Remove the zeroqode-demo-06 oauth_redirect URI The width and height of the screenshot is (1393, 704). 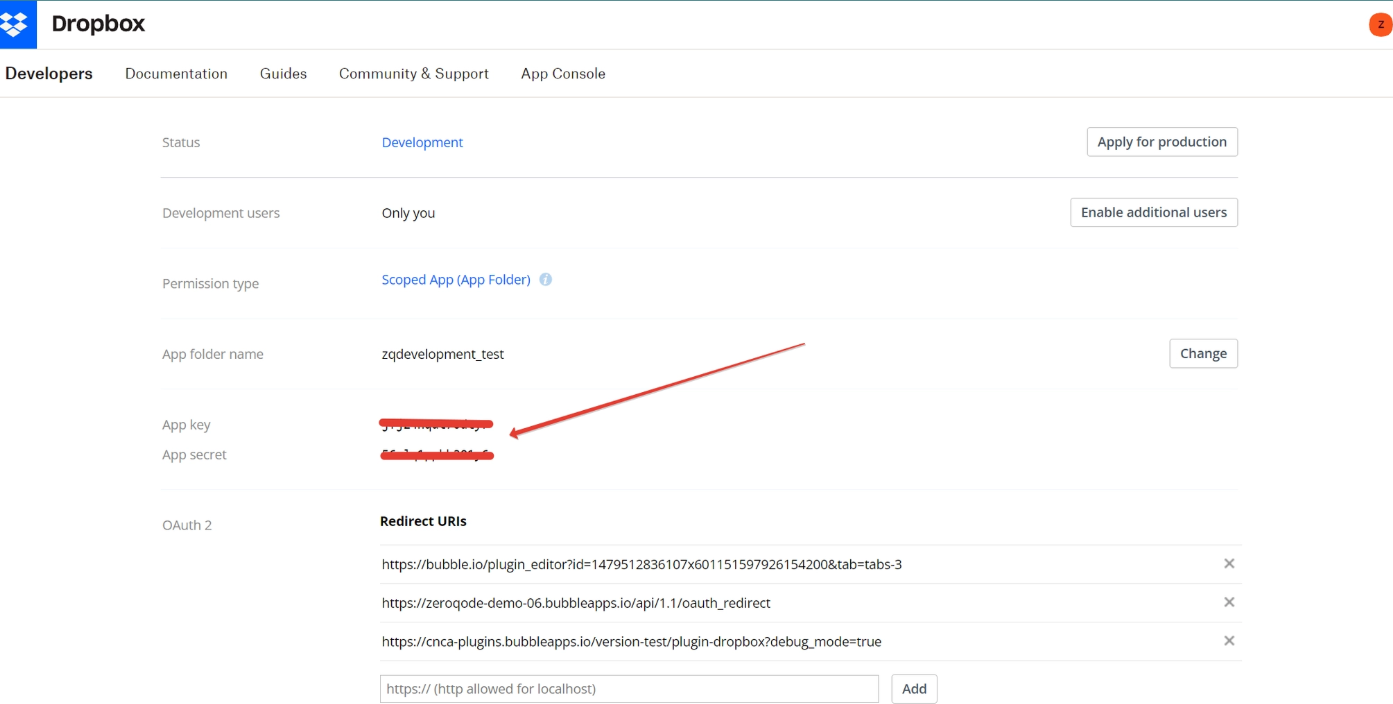pos(1229,602)
